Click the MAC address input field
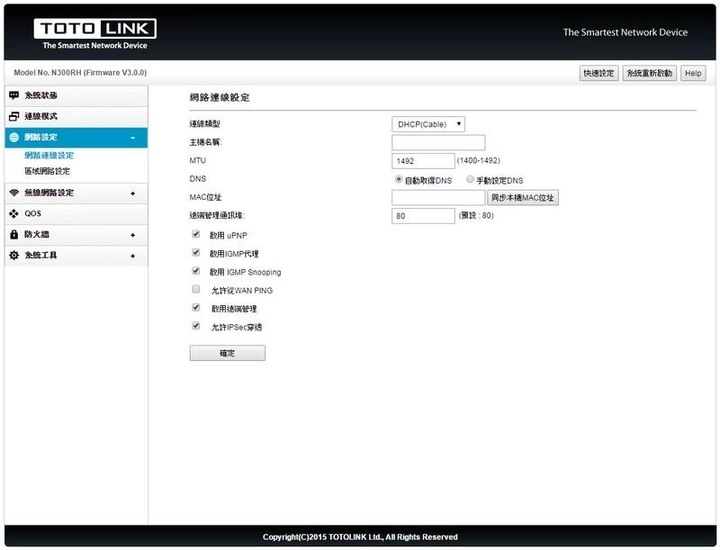The image size is (720, 550). 438,197
